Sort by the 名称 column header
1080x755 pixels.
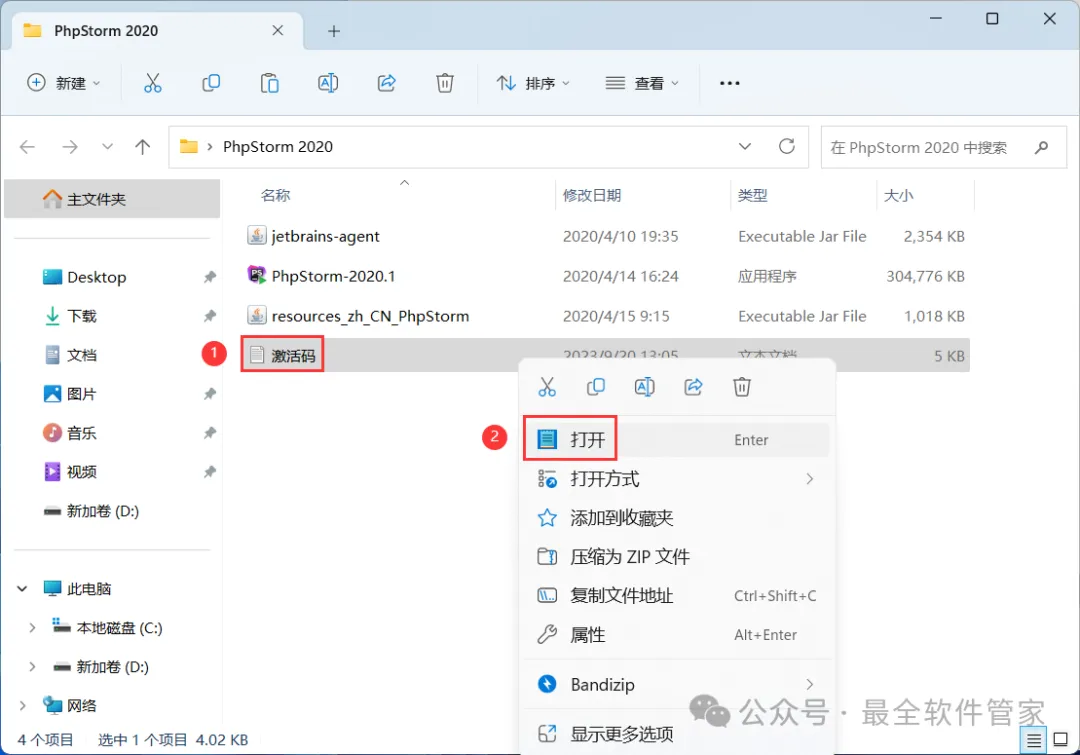point(276,196)
